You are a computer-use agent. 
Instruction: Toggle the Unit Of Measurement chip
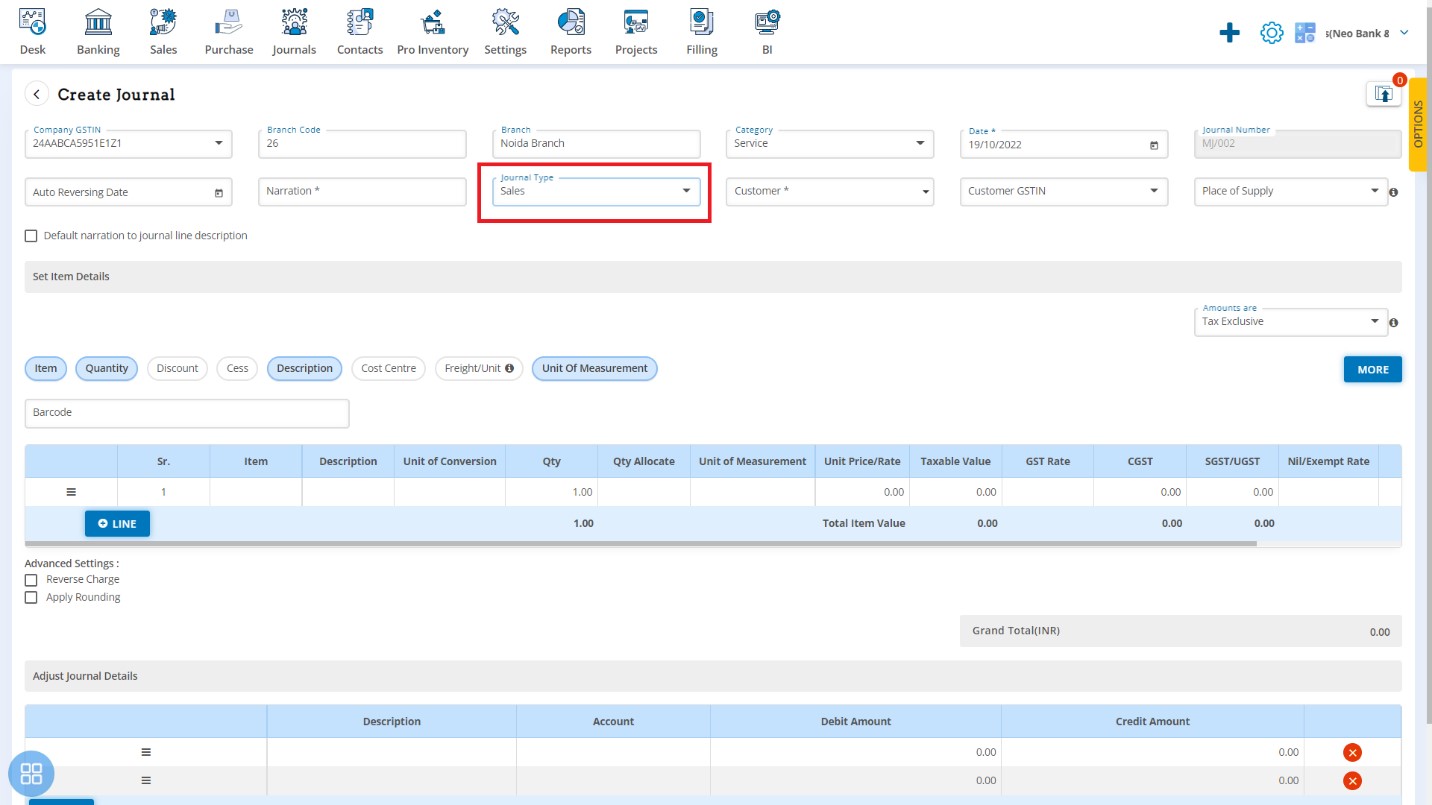pos(595,368)
